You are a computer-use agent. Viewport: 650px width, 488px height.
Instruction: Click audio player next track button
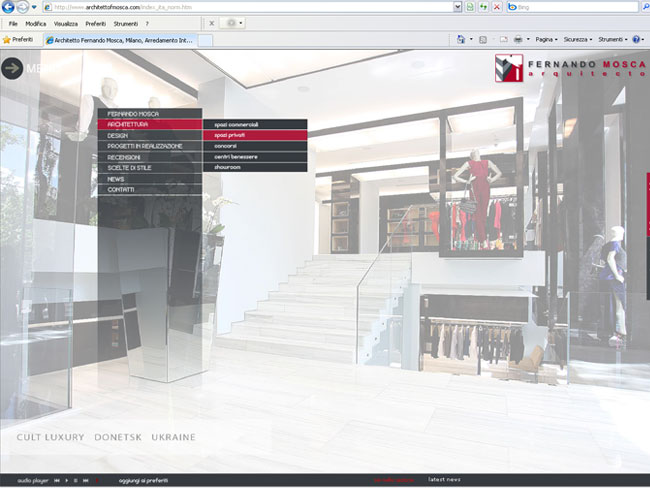tap(85, 481)
